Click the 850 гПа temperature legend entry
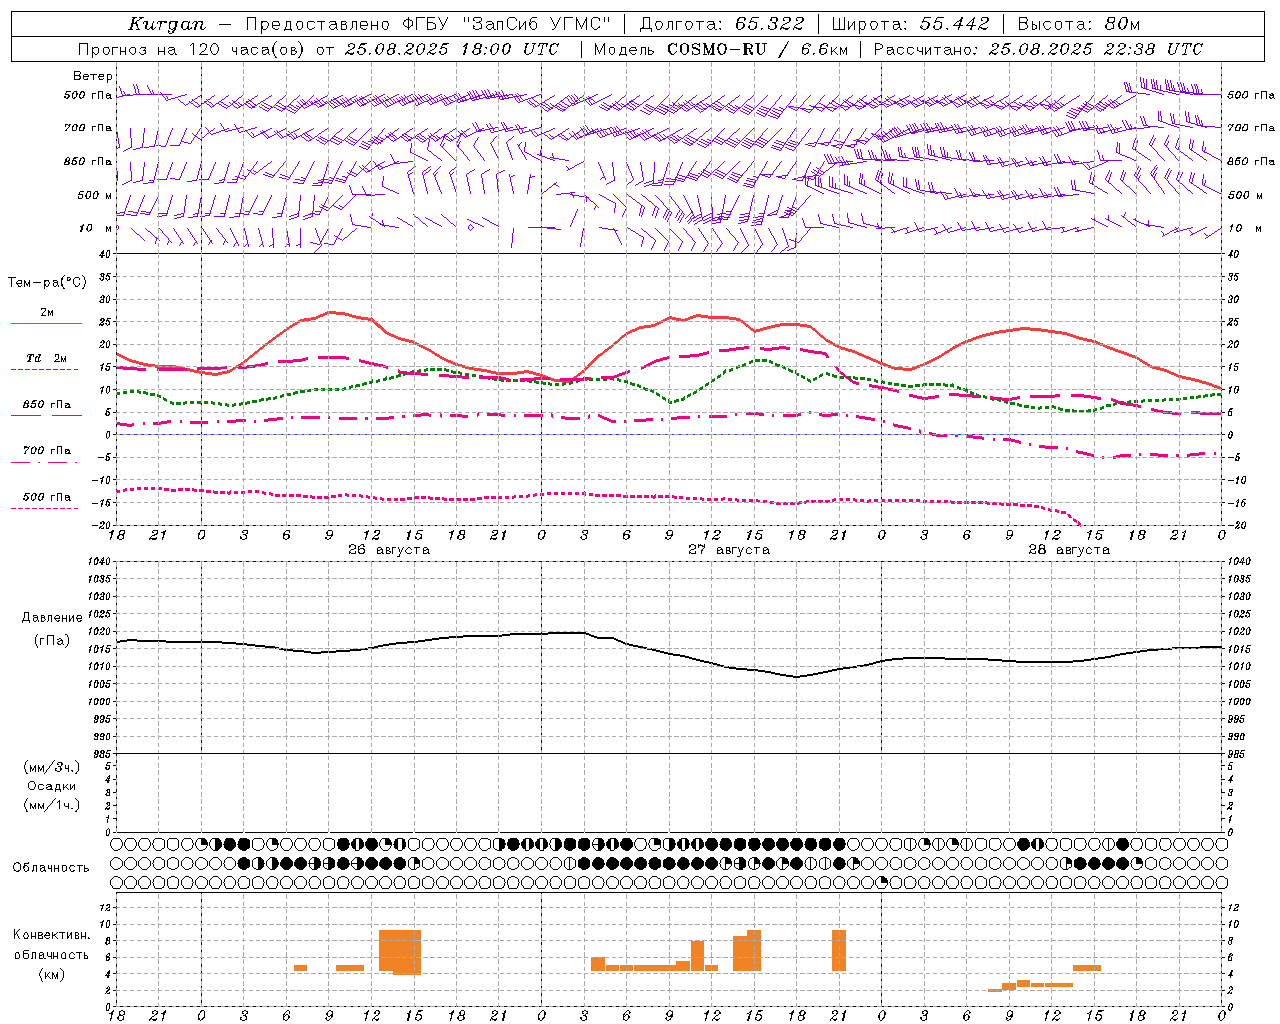Image resolution: width=1280 pixels, height=1024 pixels. tap(46, 405)
